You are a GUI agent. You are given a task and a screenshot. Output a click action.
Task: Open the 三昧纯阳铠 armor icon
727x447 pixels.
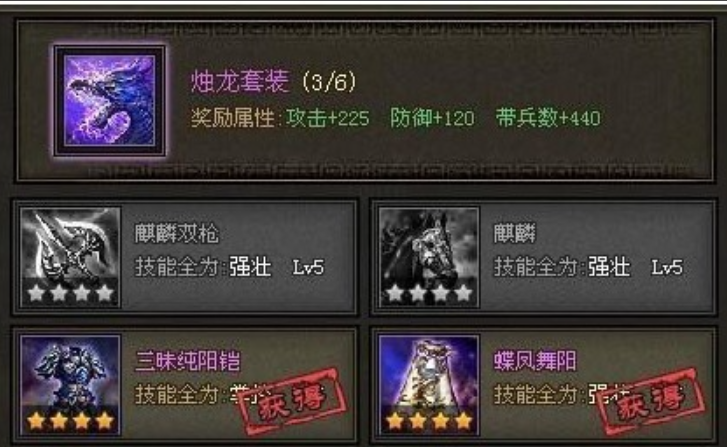coord(70,385)
